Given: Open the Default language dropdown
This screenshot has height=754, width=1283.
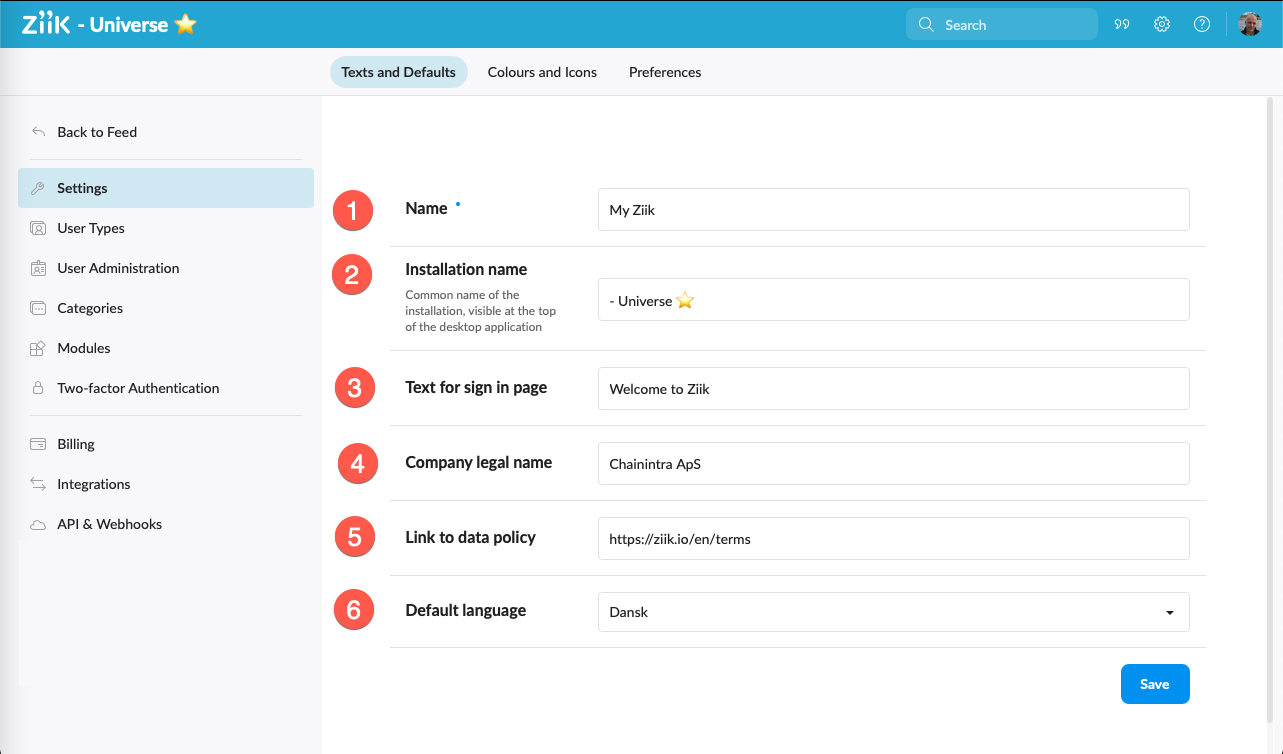Looking at the screenshot, I should tap(894, 612).
